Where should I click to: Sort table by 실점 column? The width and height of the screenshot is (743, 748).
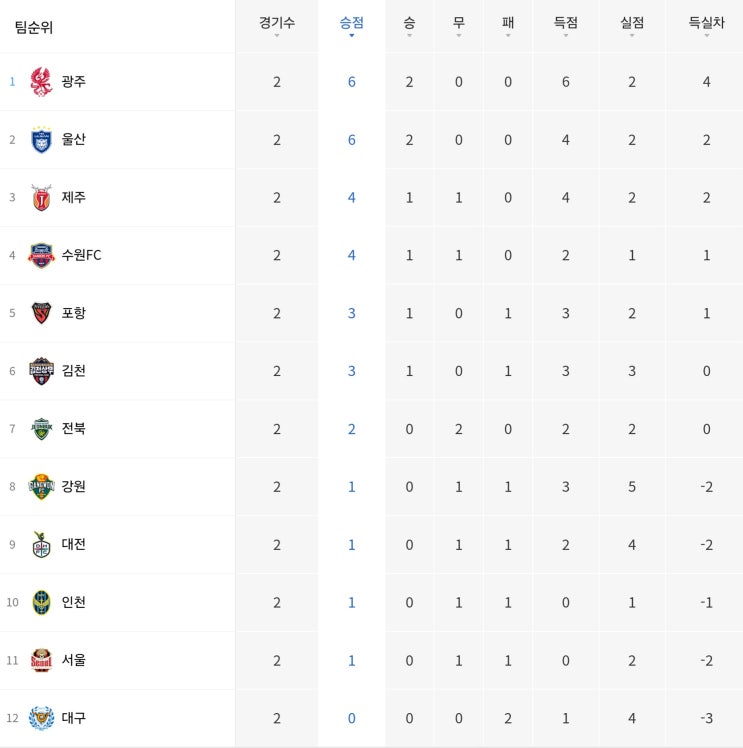632,26
